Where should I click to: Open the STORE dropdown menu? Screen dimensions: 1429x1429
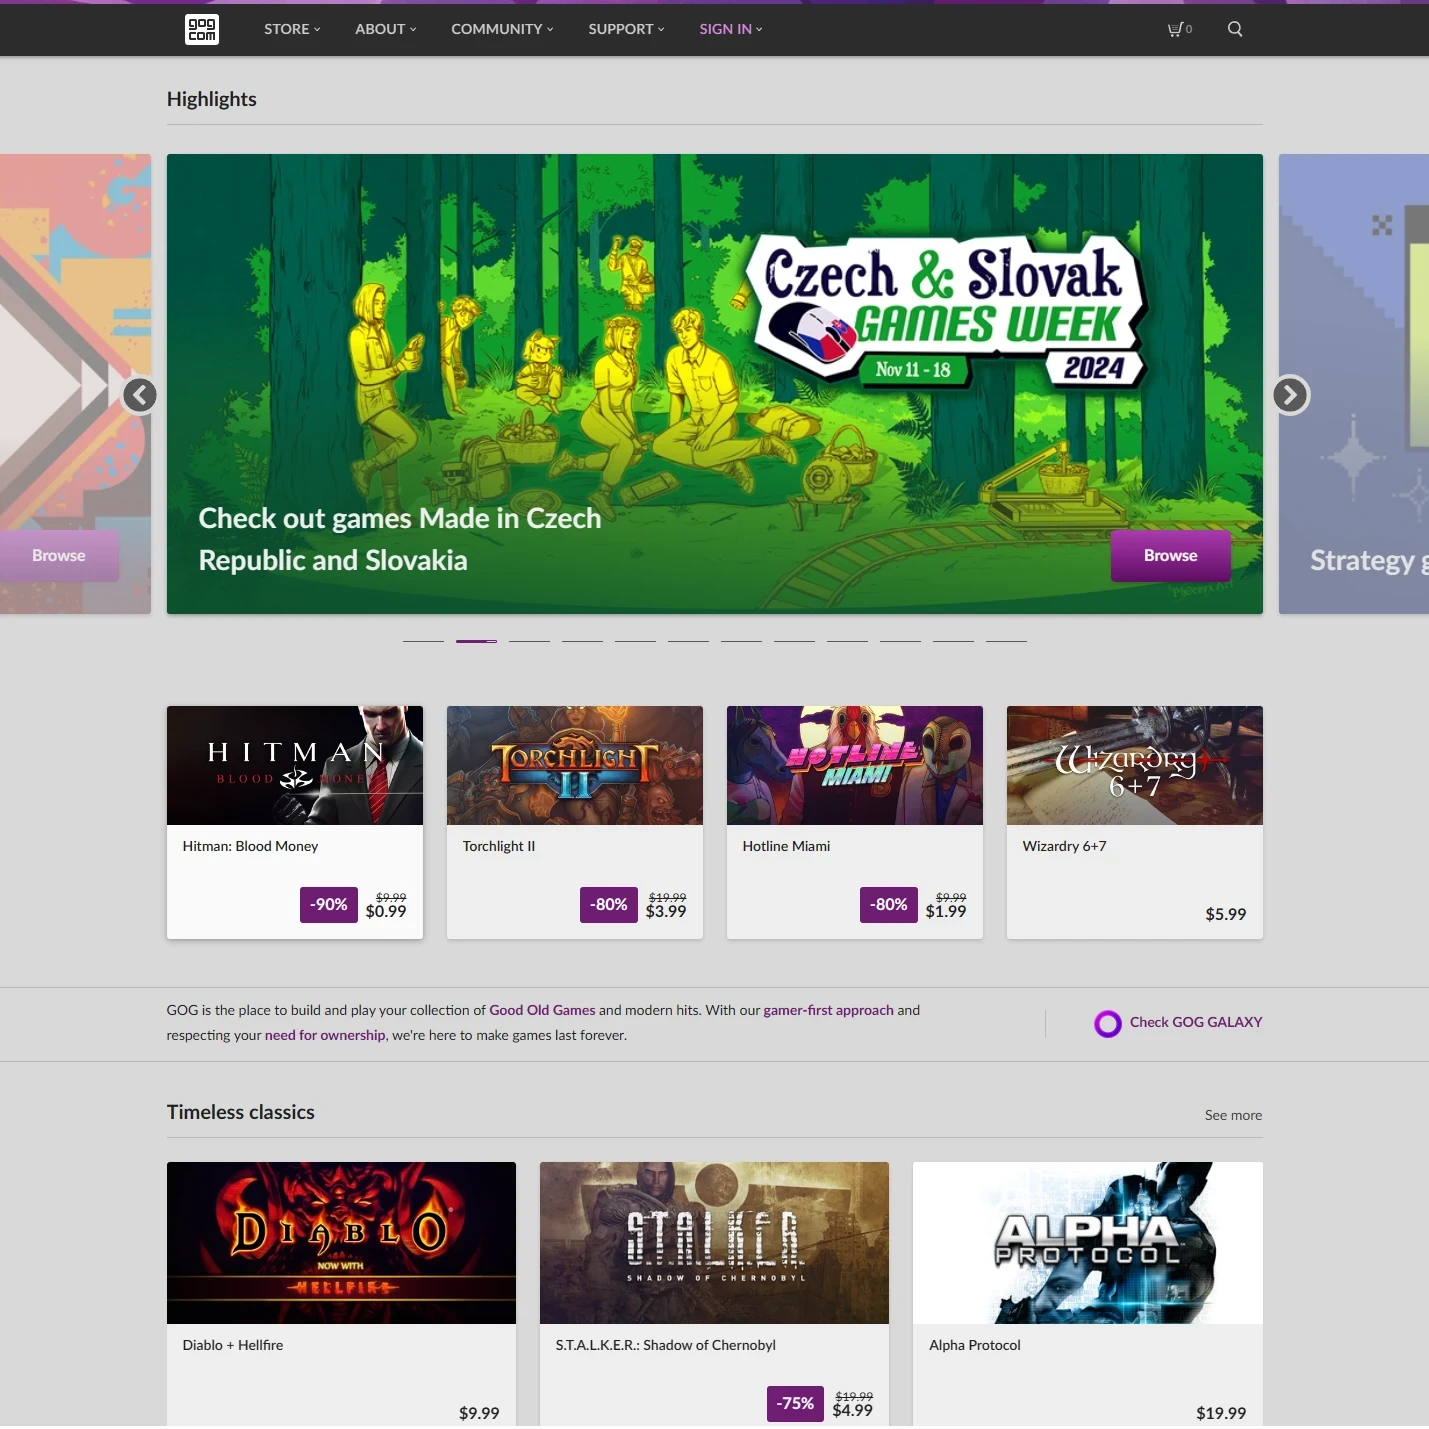tap(290, 29)
